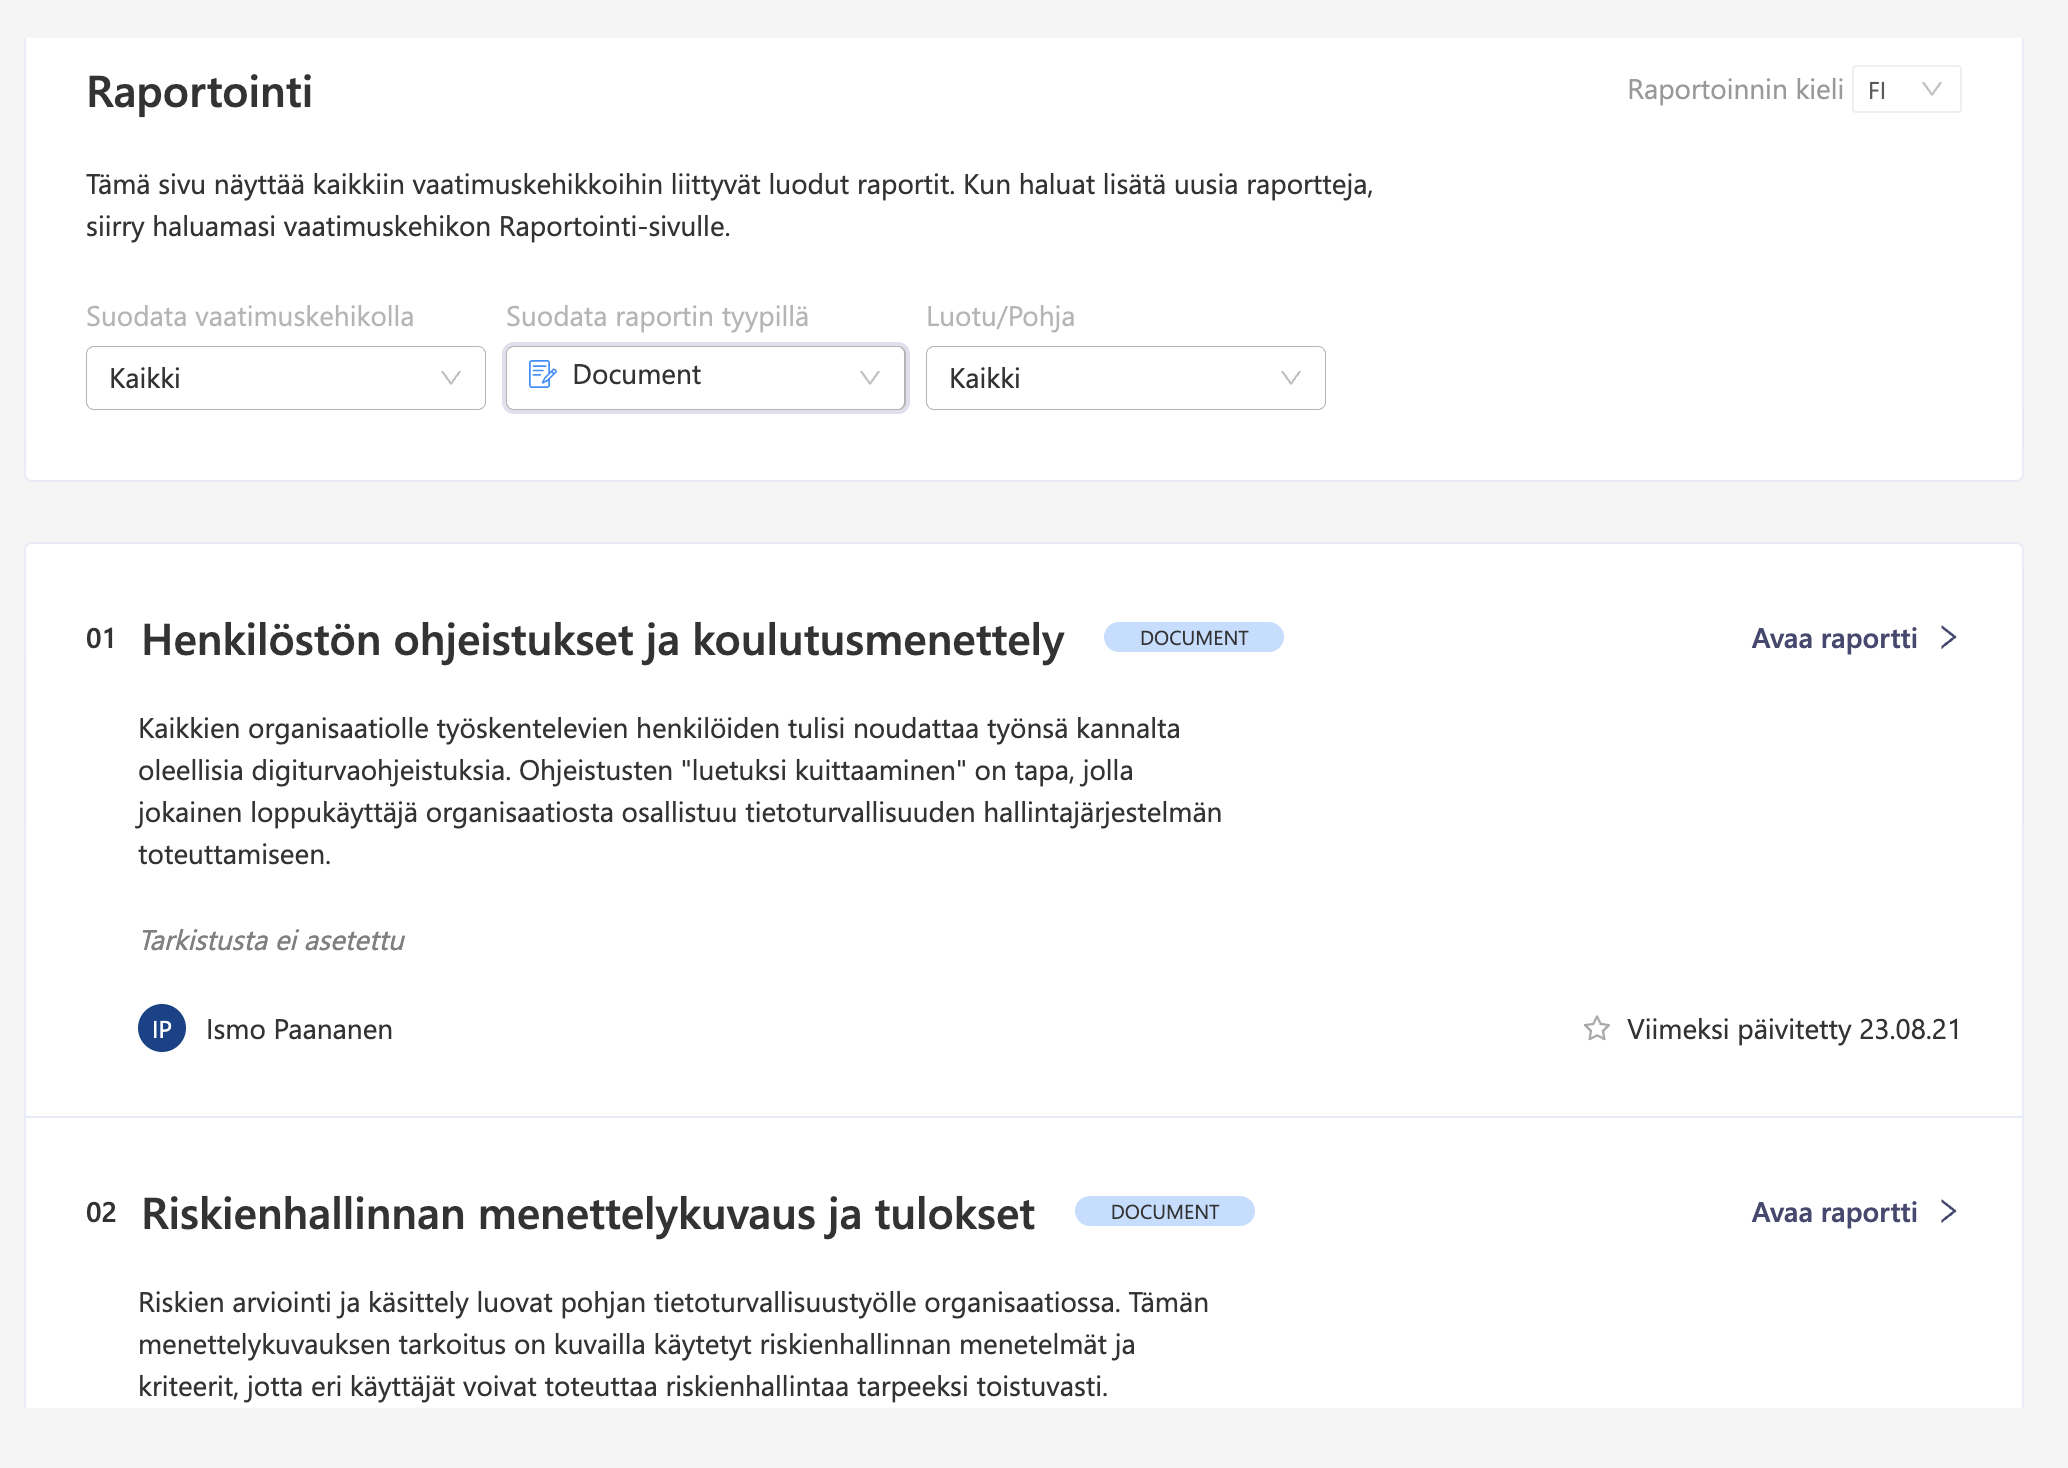Screen dimensions: 2068x1468
Task: Open the Henkilöstön ohjeistukset report link
Action: coord(1834,638)
